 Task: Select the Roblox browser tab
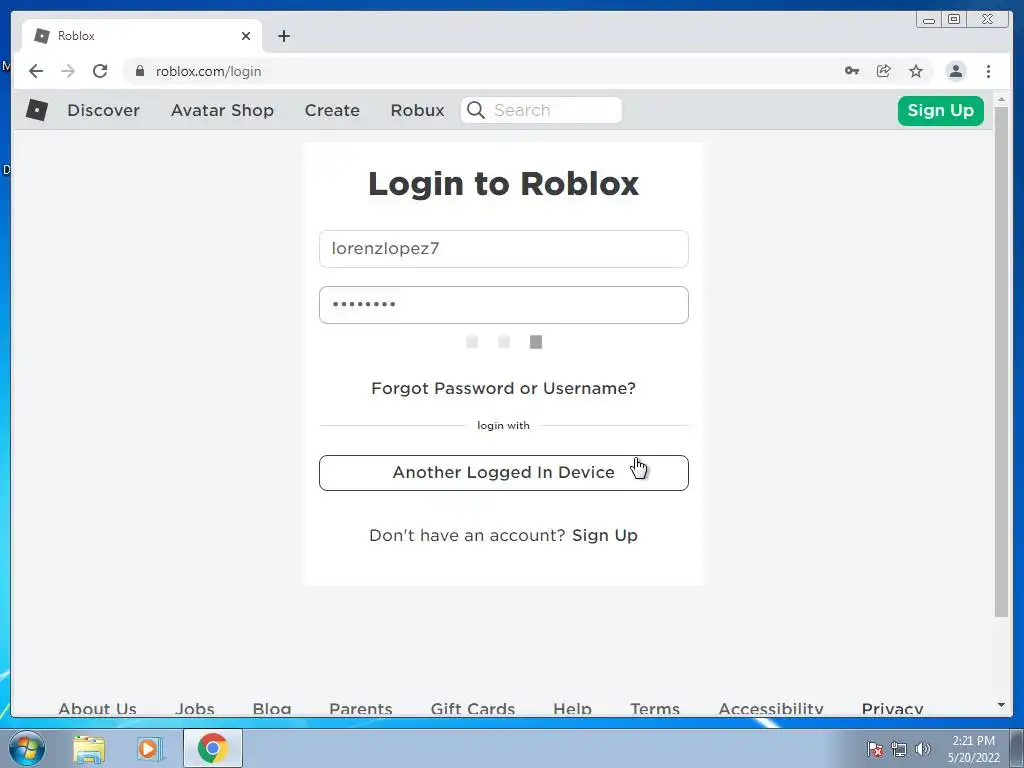click(x=142, y=36)
